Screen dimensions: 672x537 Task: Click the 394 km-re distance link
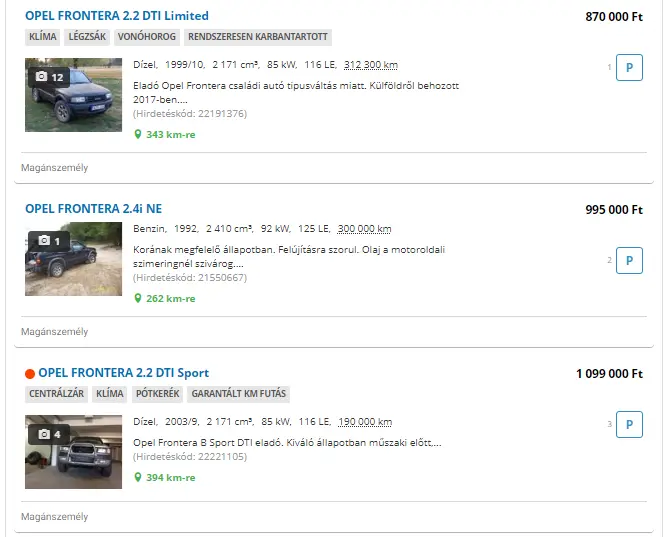(x=171, y=477)
